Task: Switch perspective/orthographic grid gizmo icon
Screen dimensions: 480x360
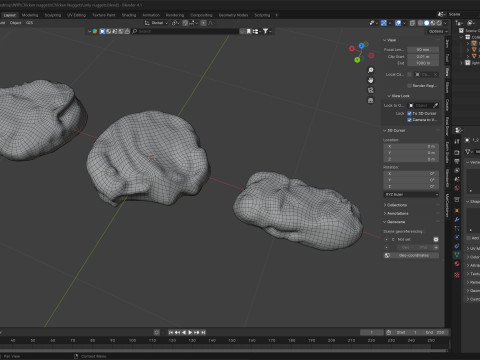Action: 370,100
